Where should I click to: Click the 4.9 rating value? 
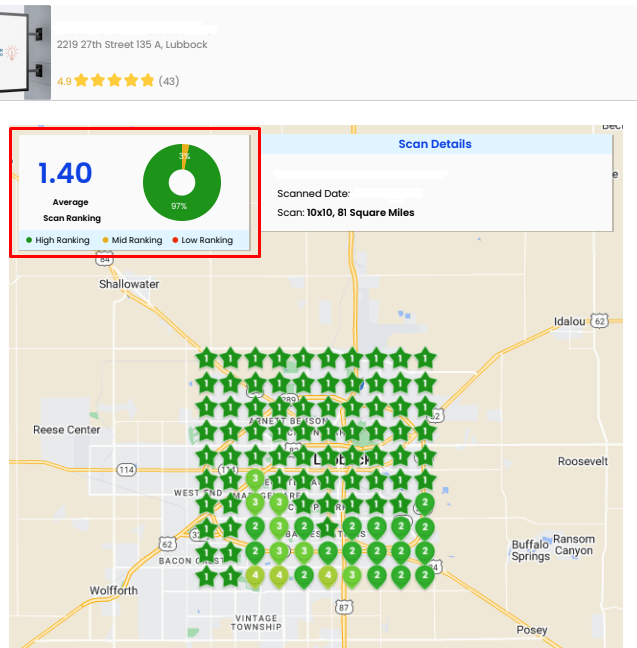(64, 81)
